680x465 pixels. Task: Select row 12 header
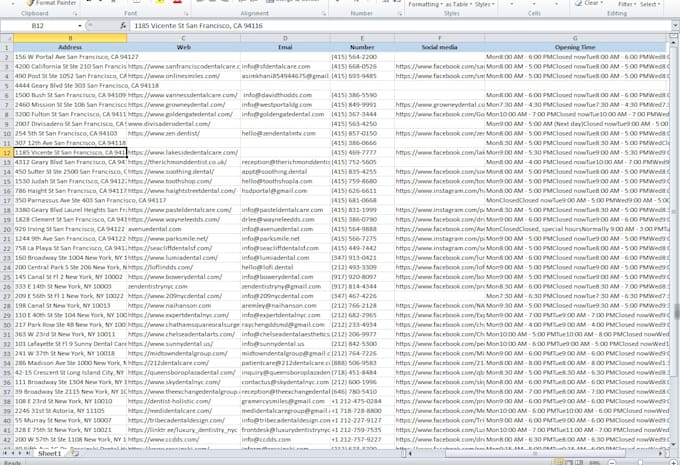[7, 153]
